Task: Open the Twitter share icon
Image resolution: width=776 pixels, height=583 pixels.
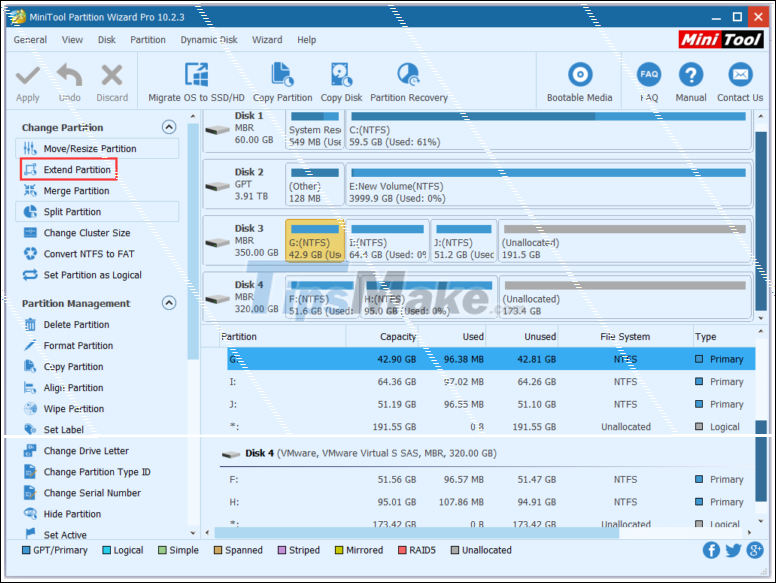Action: [x=733, y=550]
